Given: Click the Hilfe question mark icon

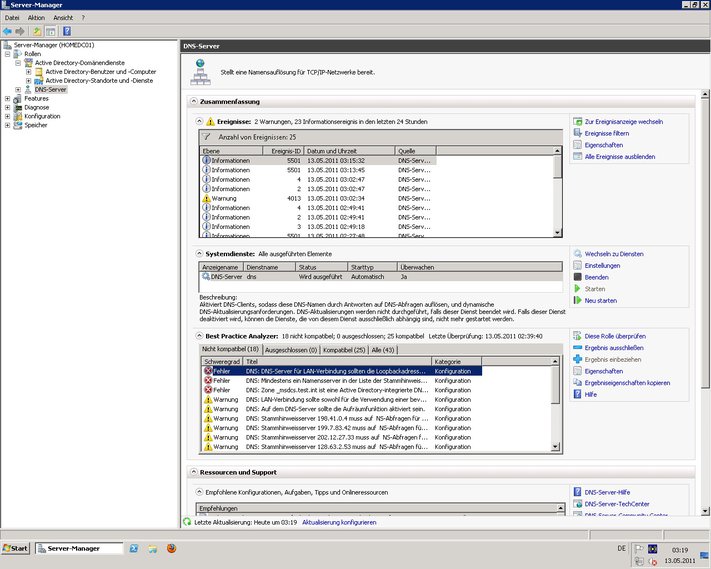Looking at the screenshot, I should click(577, 394).
